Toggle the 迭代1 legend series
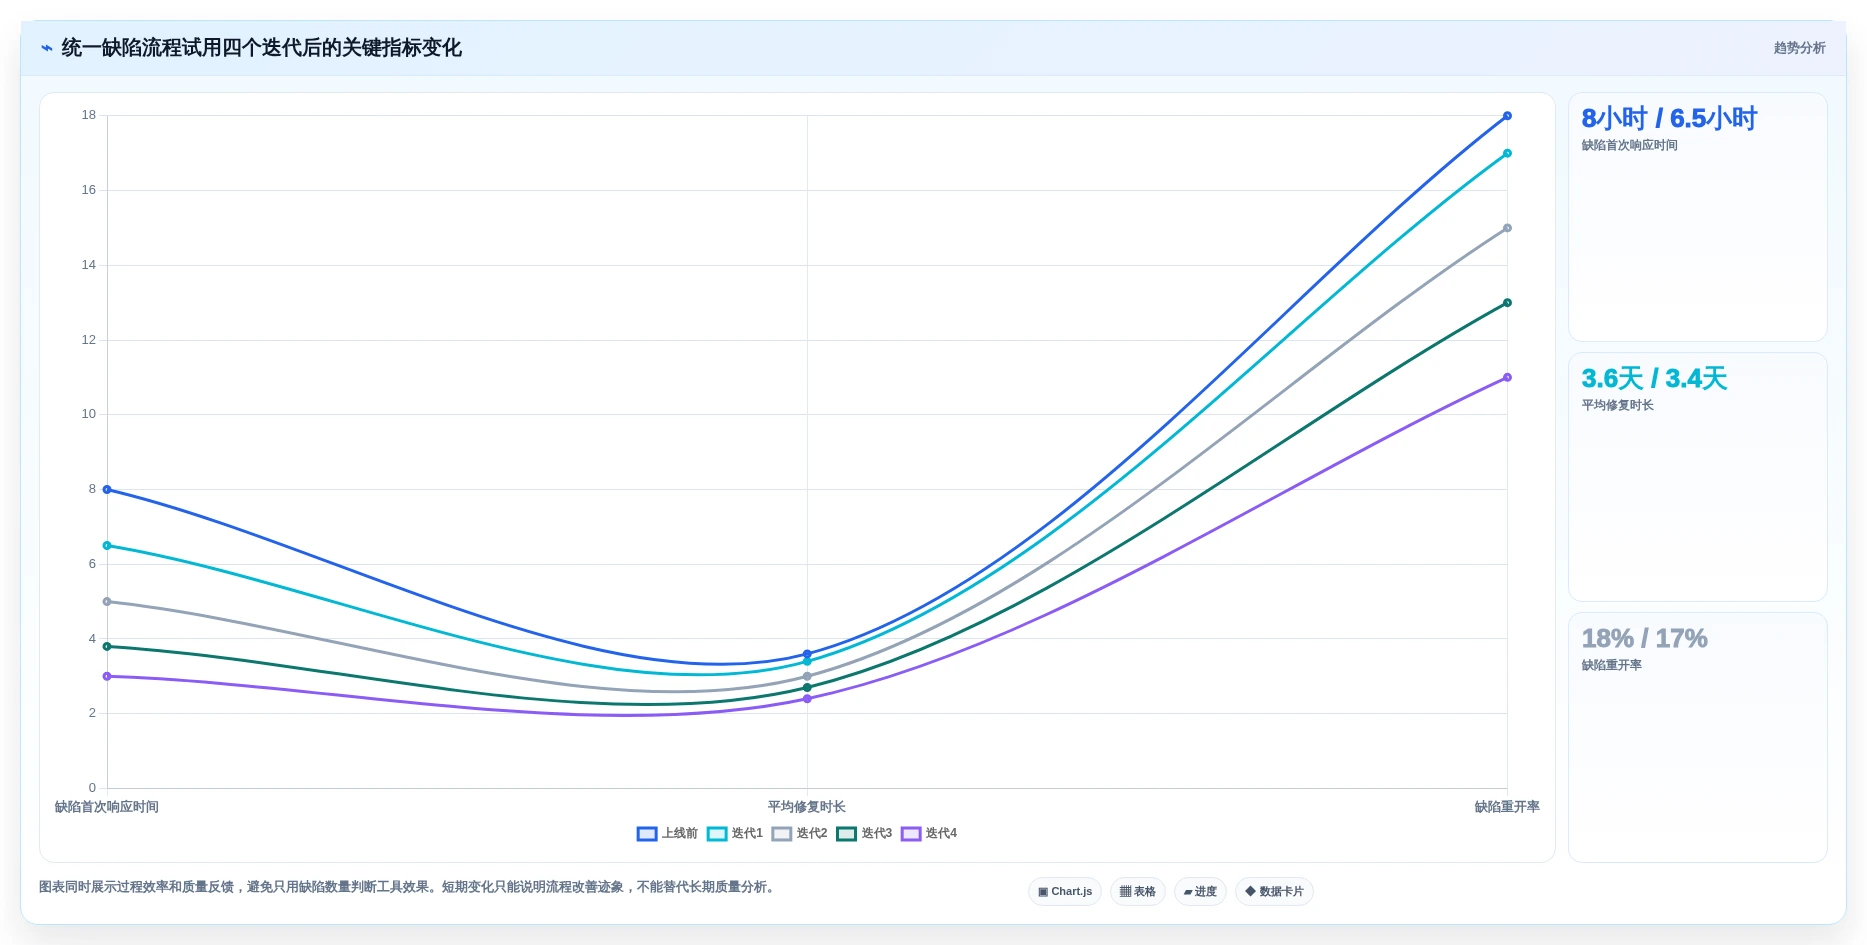The height and width of the screenshot is (945, 1867). [735, 834]
